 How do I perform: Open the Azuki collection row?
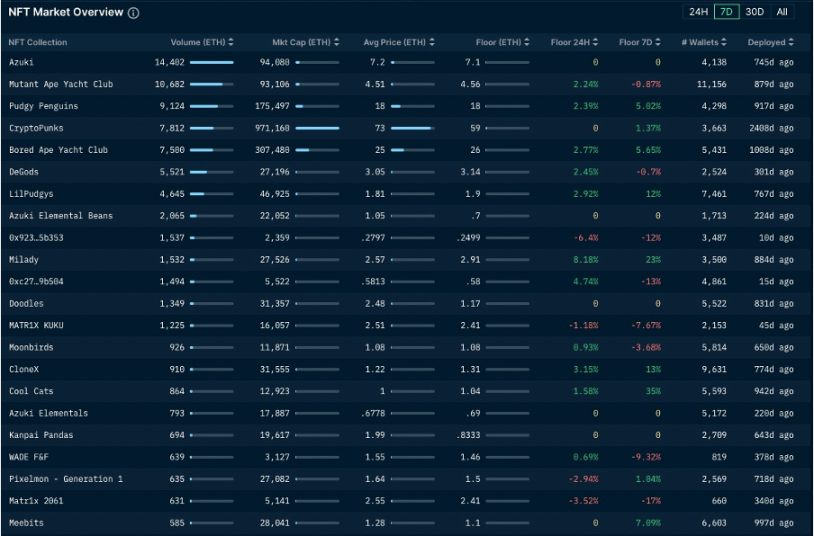click(406, 62)
